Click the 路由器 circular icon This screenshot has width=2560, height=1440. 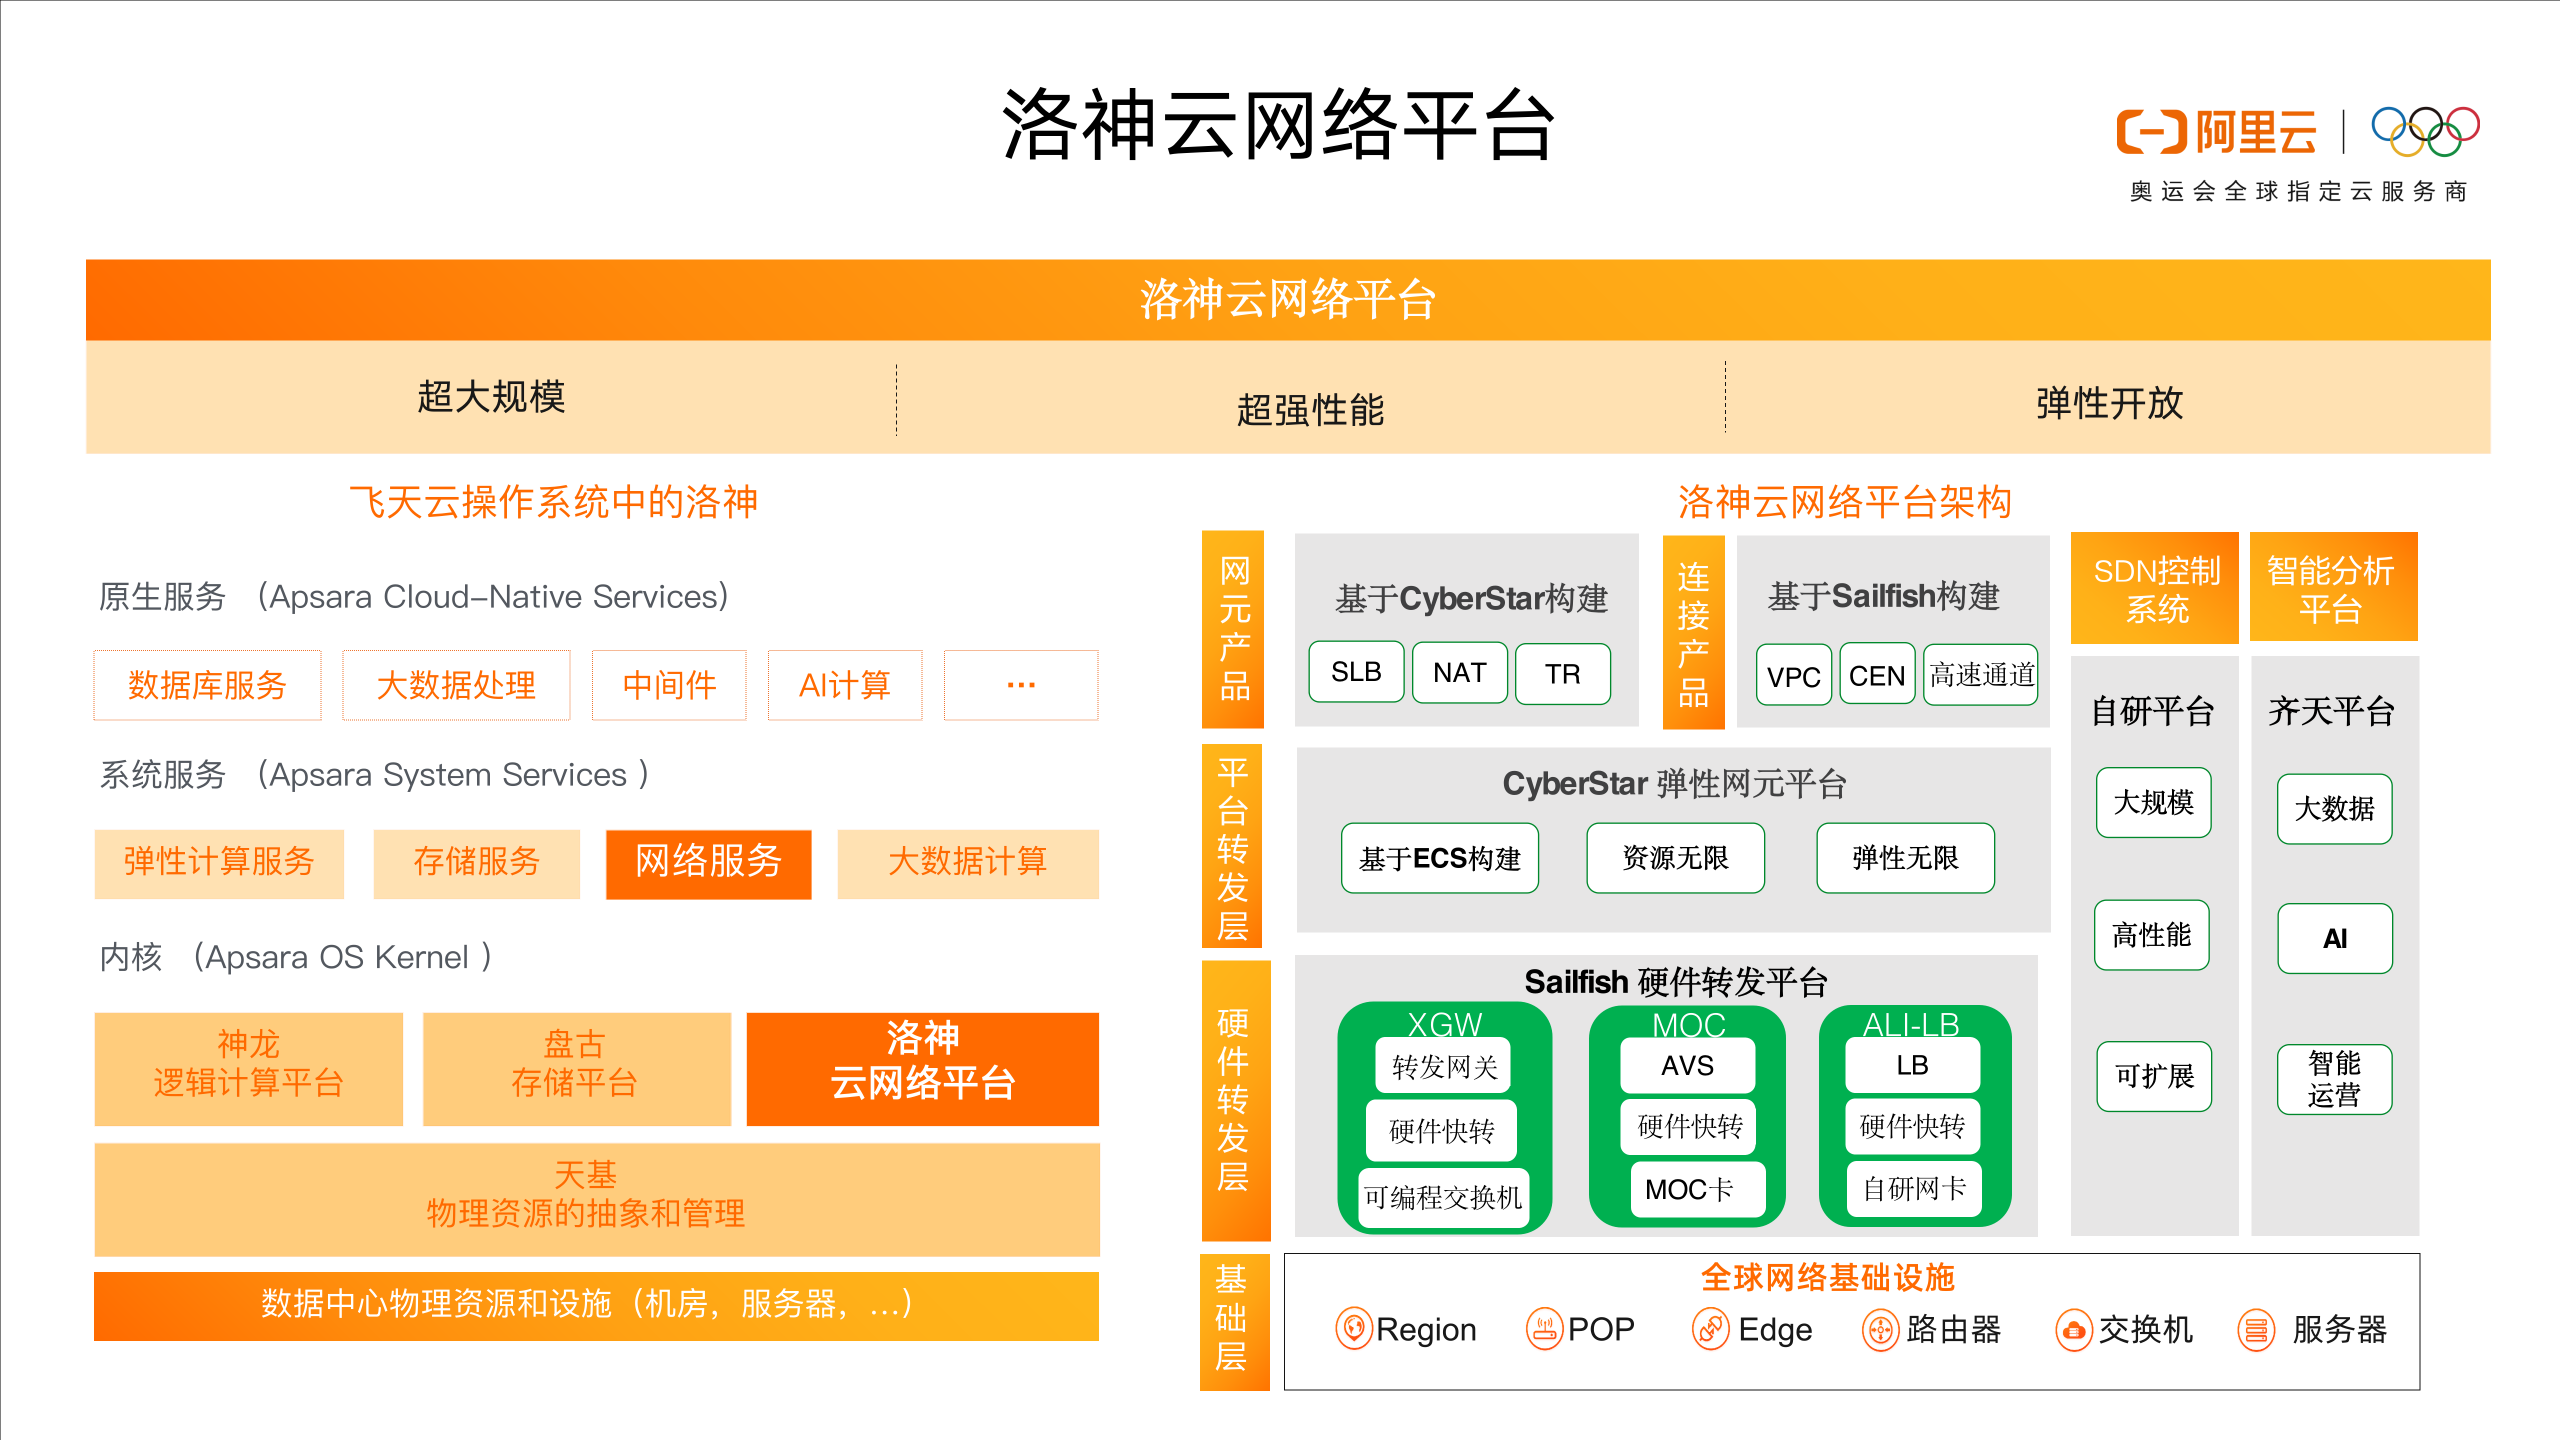click(x=1880, y=1330)
